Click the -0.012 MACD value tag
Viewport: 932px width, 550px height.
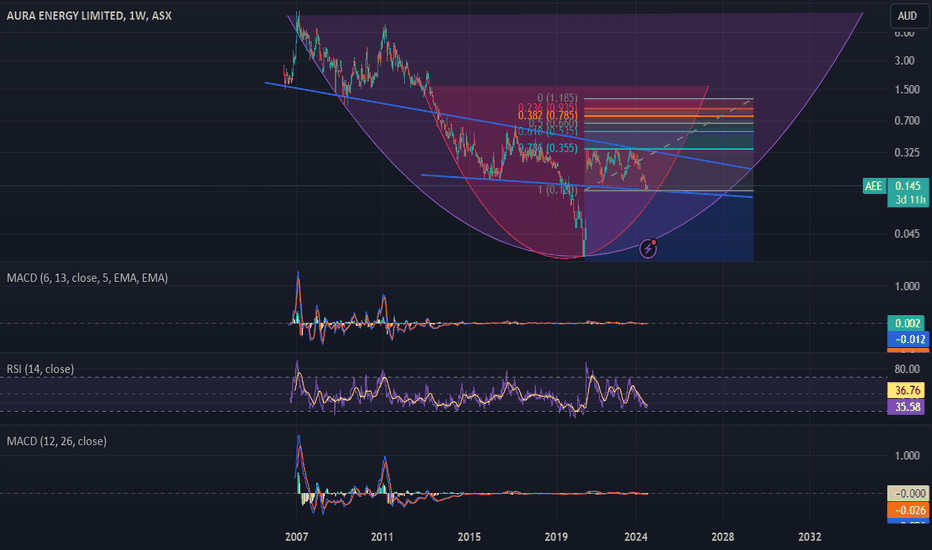906,339
